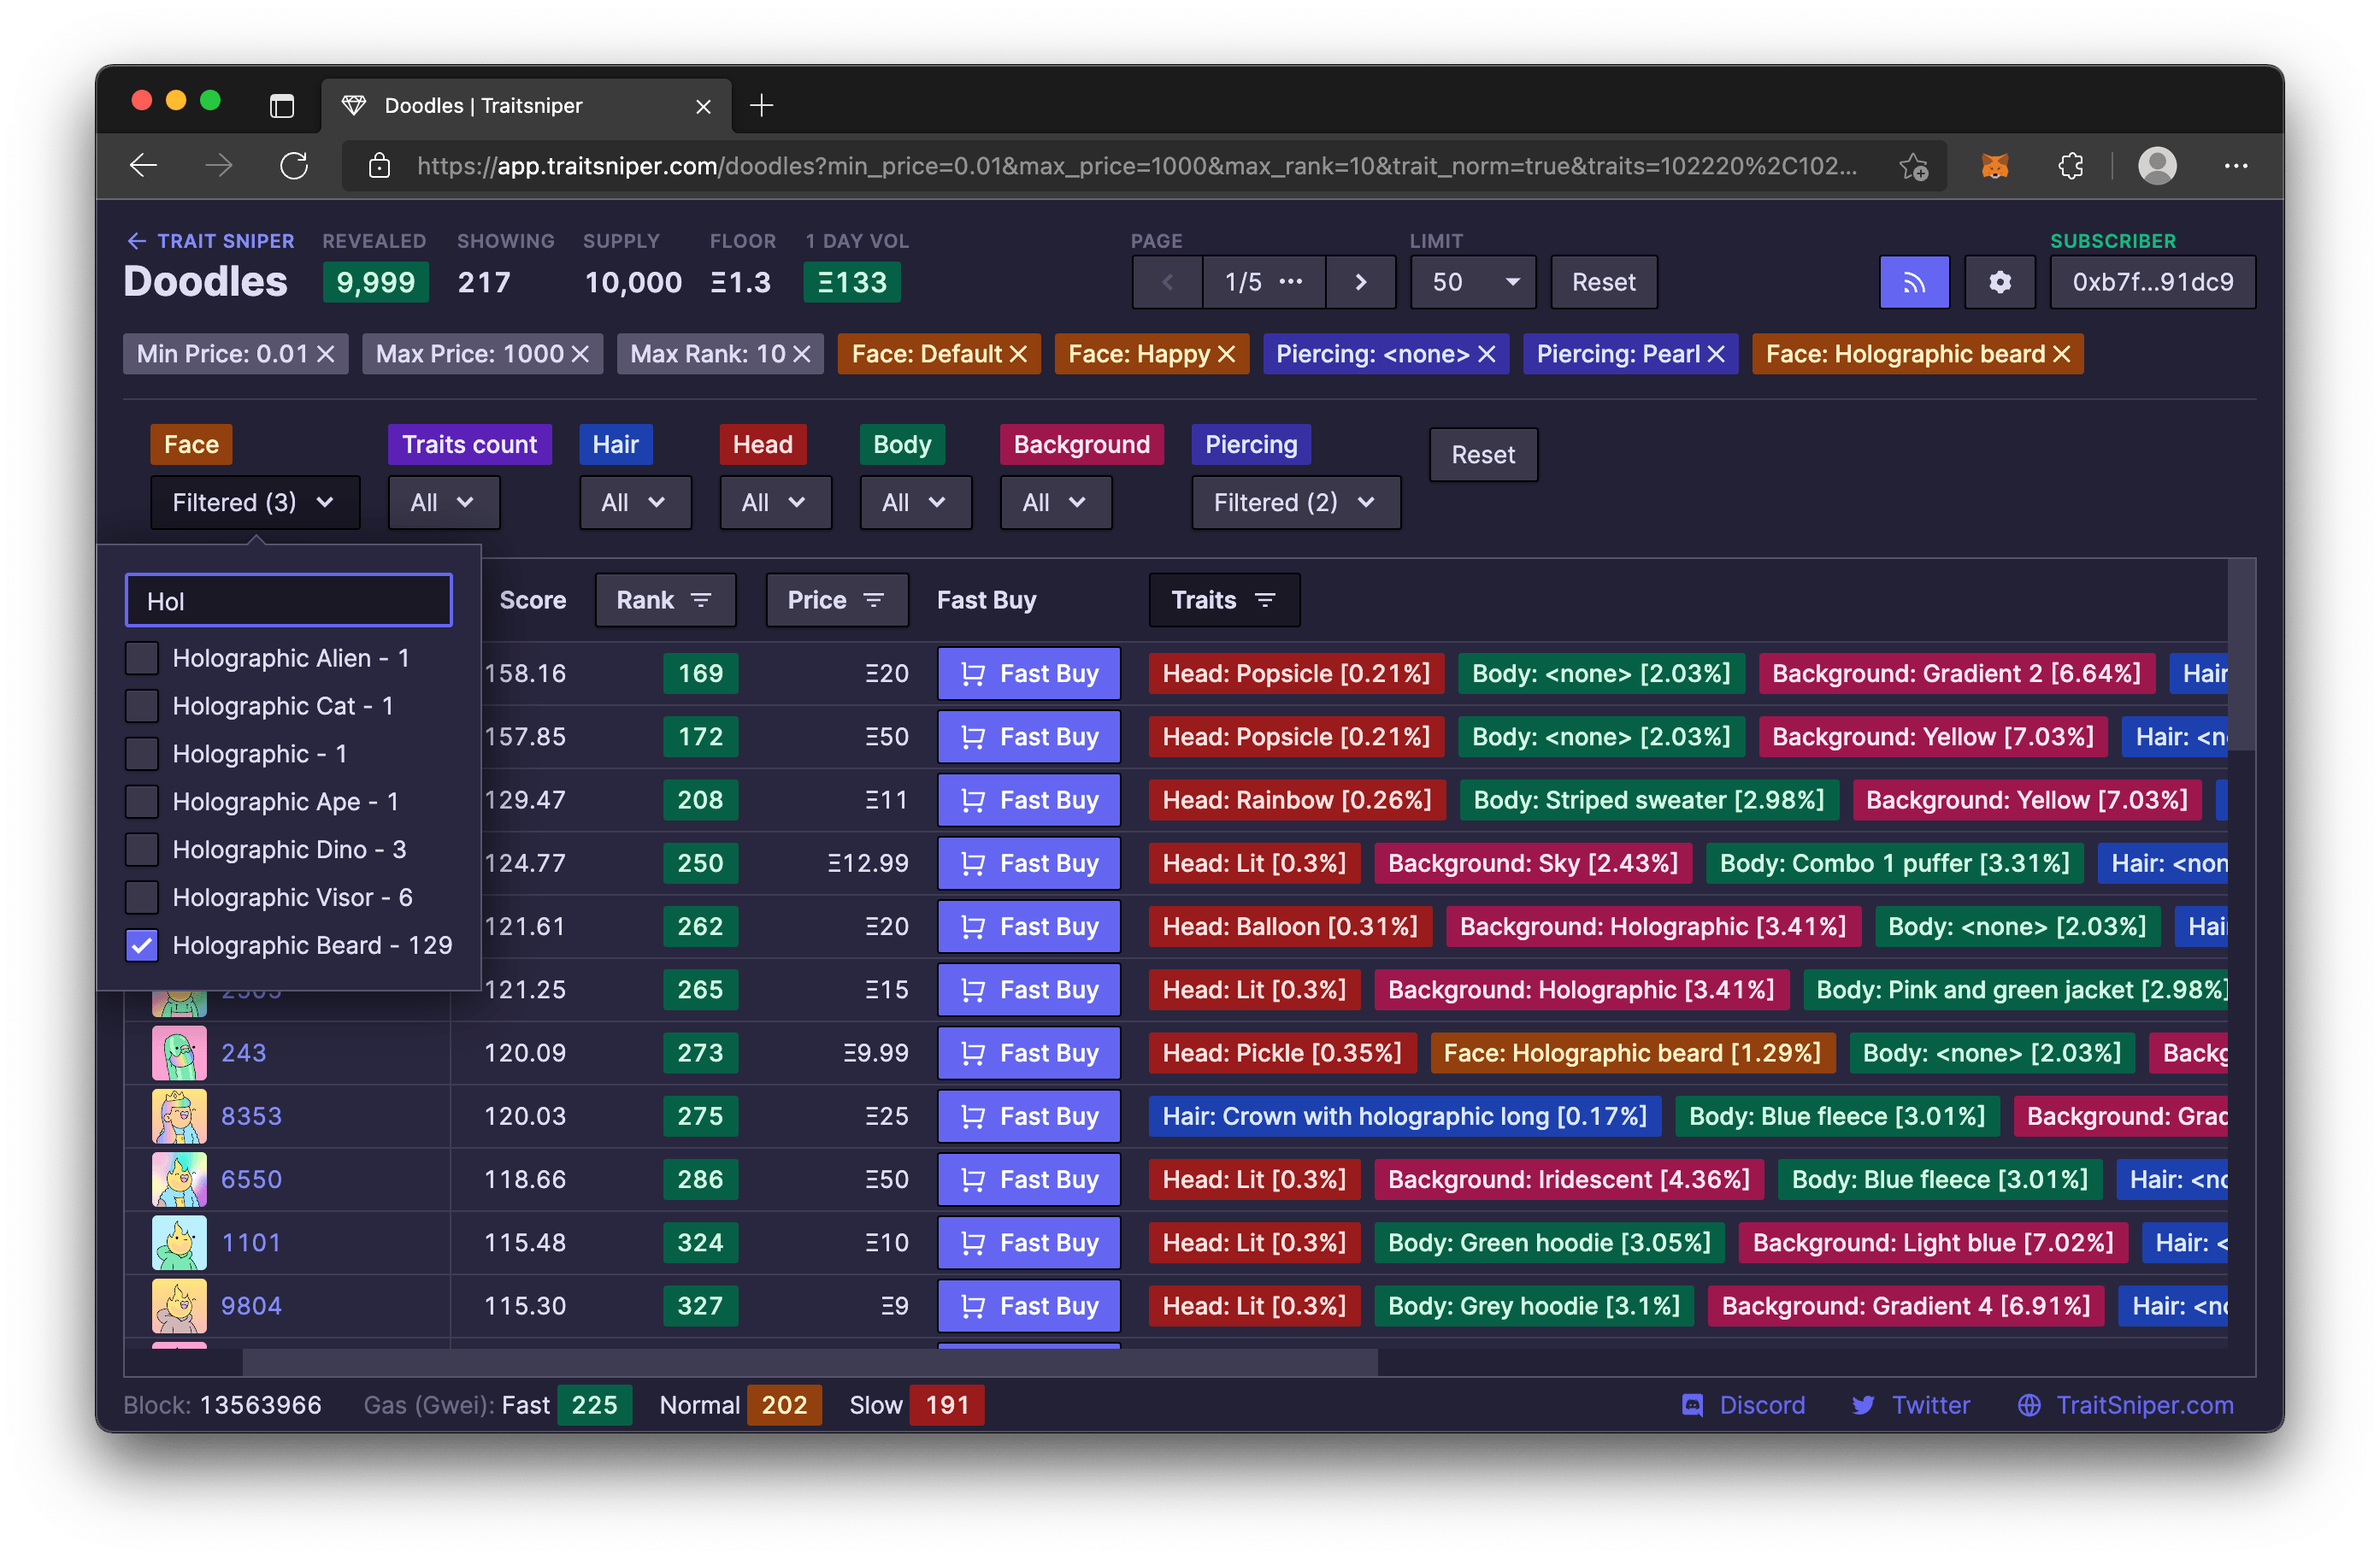Image resolution: width=2380 pixels, height=1559 pixels.
Task: Remove Min Price: 0.01 filter chip
Action: [x=326, y=354]
